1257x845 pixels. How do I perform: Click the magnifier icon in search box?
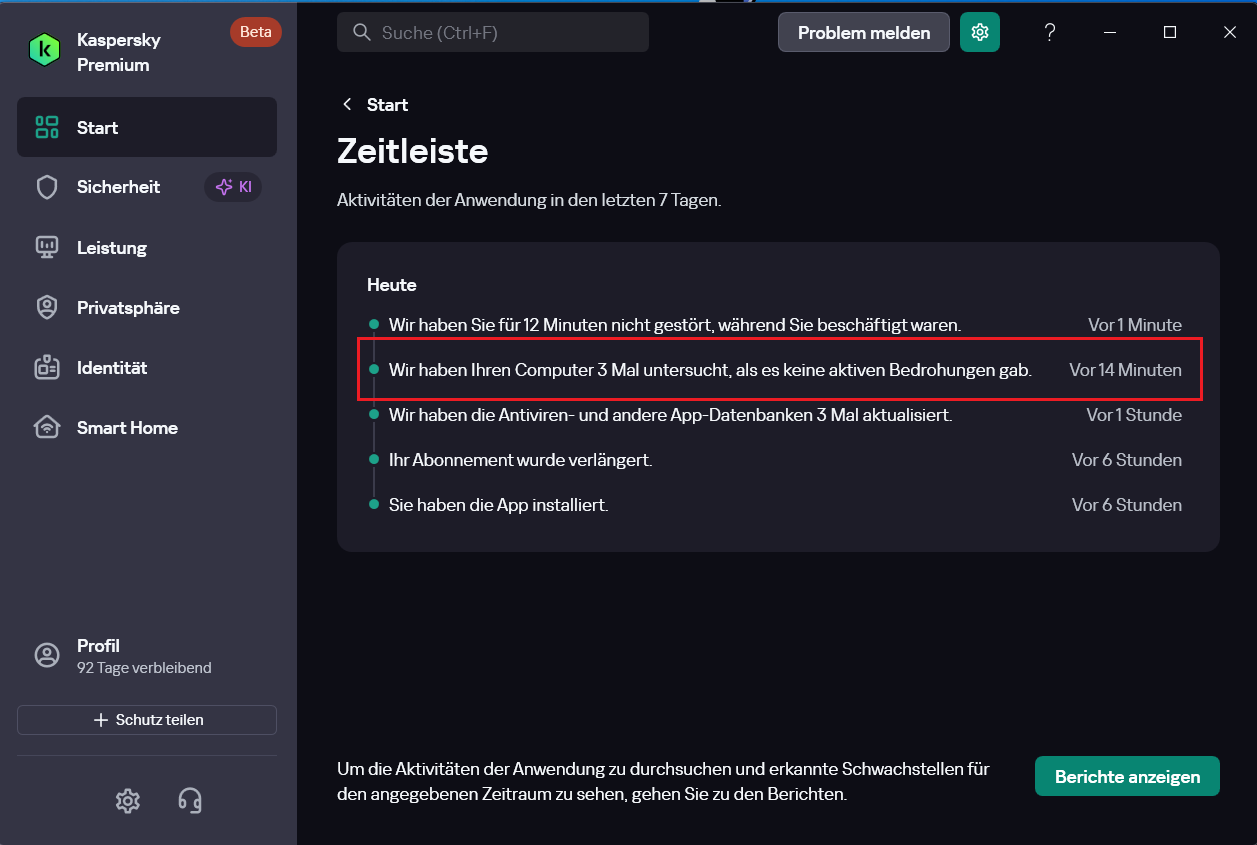coord(362,32)
